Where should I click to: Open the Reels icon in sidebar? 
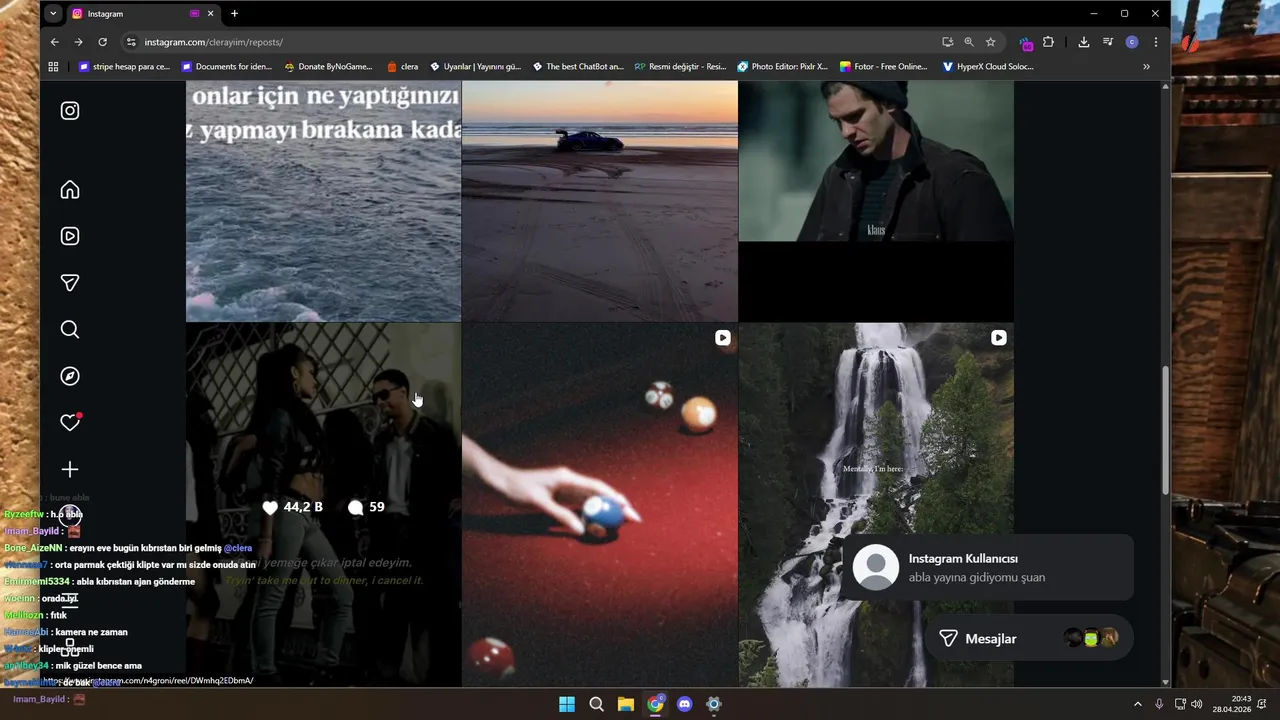[x=70, y=237]
